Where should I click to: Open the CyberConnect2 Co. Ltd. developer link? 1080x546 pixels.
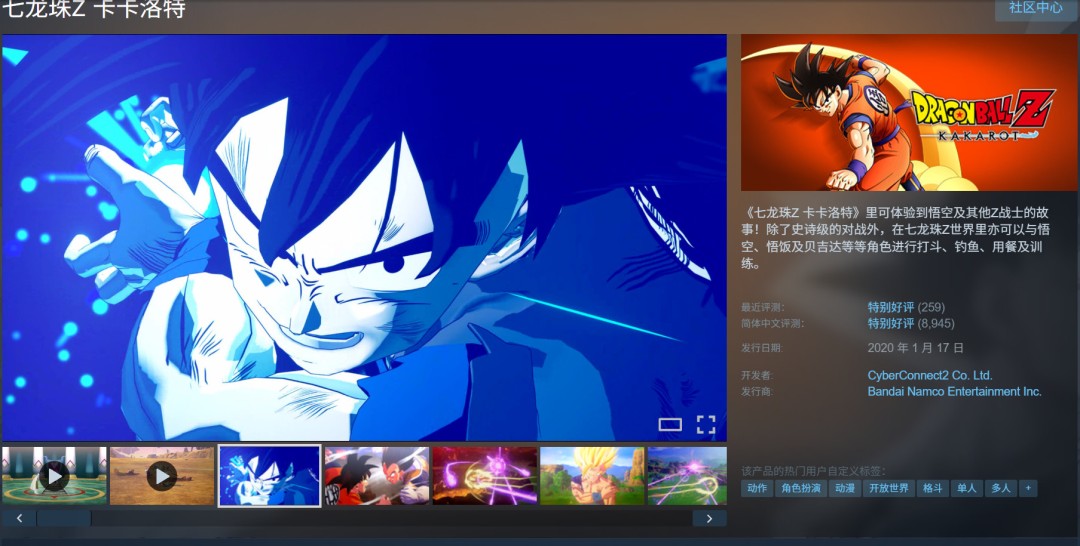[929, 375]
